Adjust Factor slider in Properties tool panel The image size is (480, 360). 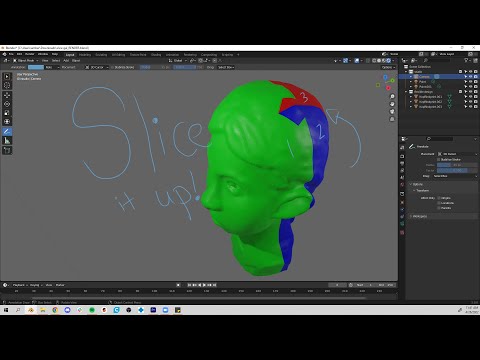(457, 170)
